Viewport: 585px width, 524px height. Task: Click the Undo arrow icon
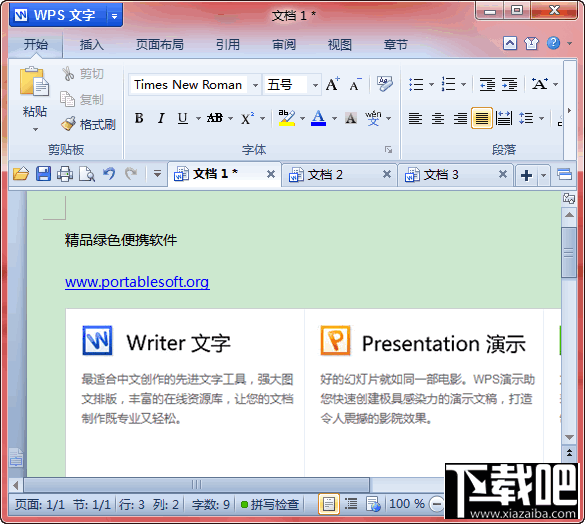tap(109, 174)
